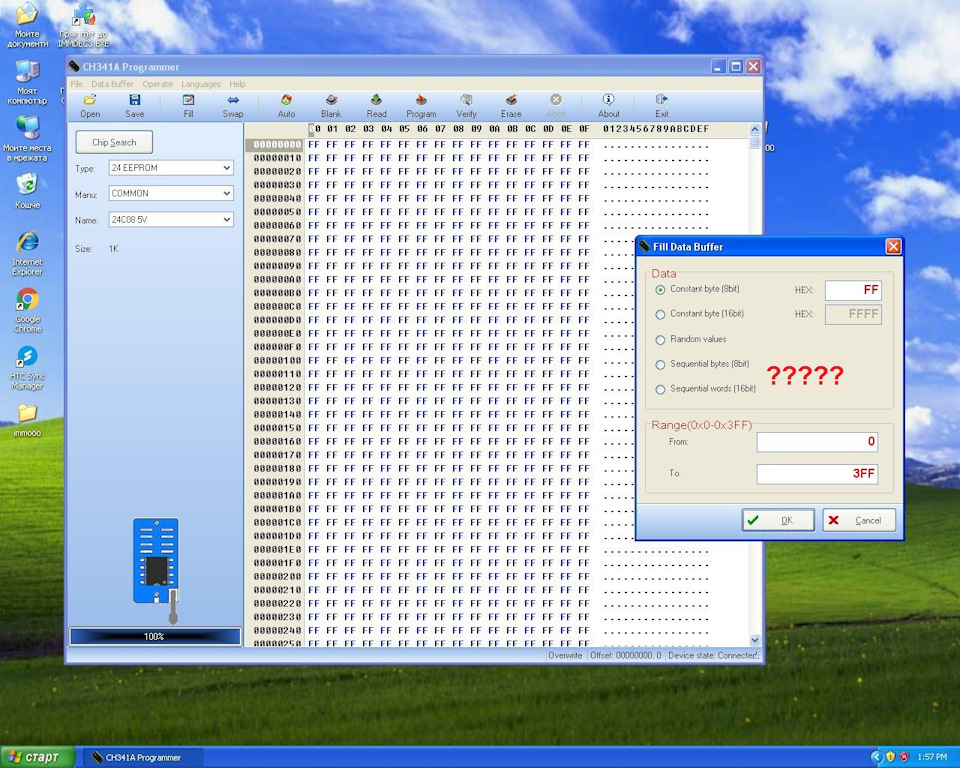The height and width of the screenshot is (768, 960).
Task: Click the Read chip toolbar icon
Action: pos(376,105)
